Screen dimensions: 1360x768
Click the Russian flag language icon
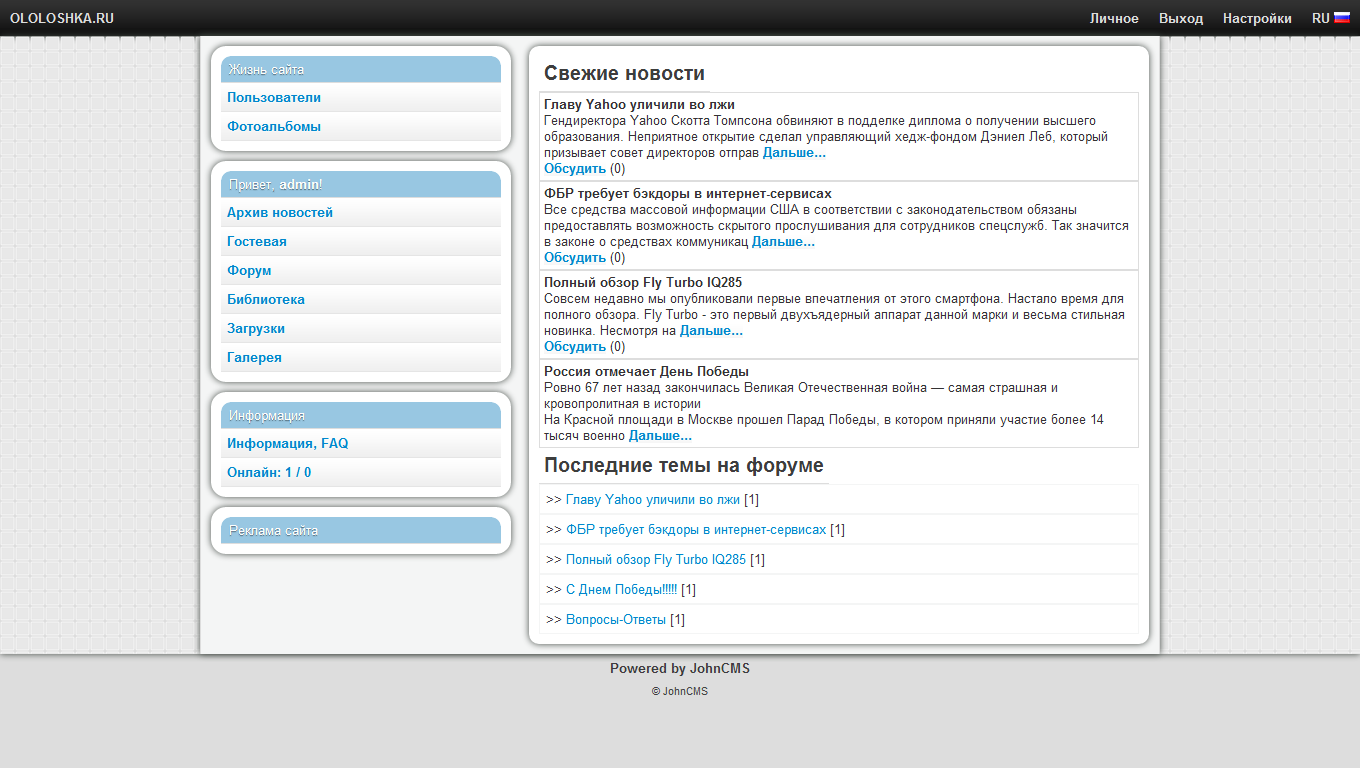point(1341,18)
